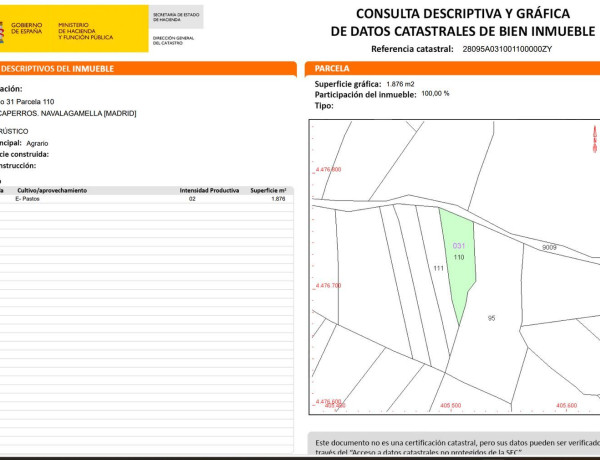Viewport: 600px width, 460px height.
Task: Click the Gobierno de España logo text
Action: click(x=26, y=28)
